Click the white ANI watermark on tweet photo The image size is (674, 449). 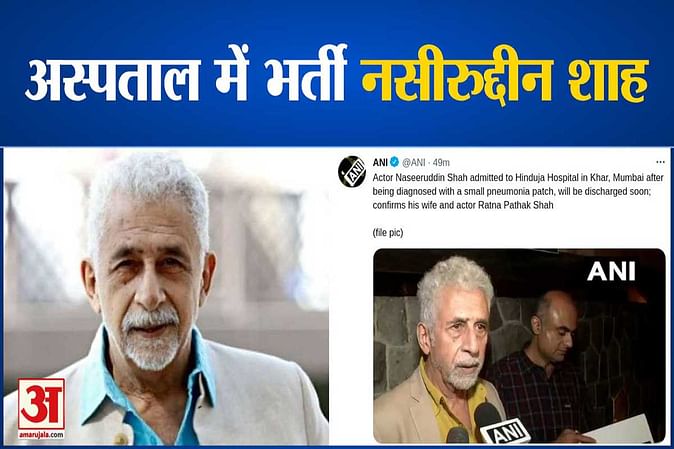pos(611,272)
